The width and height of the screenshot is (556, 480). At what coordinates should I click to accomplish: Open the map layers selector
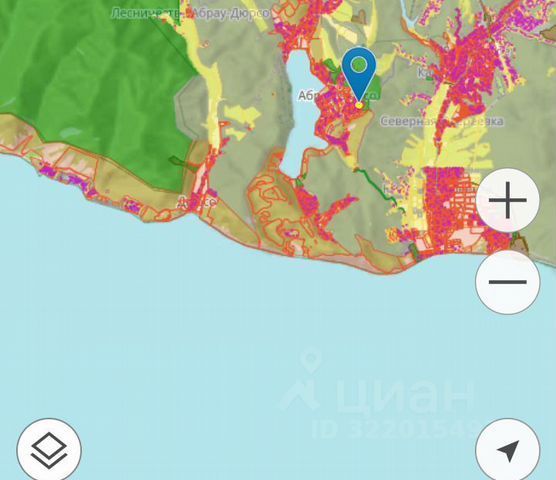point(49,450)
